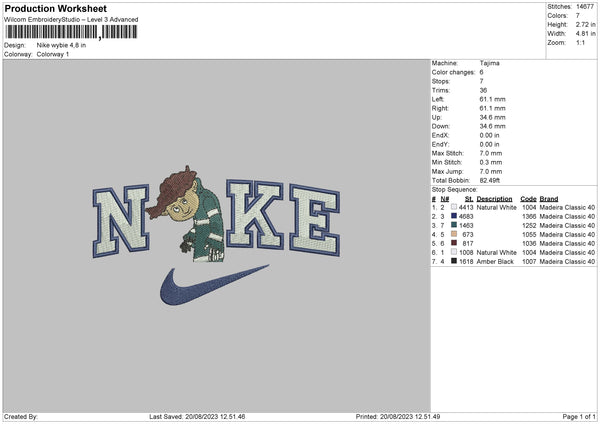Click the Nike wybie embroidery design preview
This screenshot has height=424, width=600.
[216, 235]
